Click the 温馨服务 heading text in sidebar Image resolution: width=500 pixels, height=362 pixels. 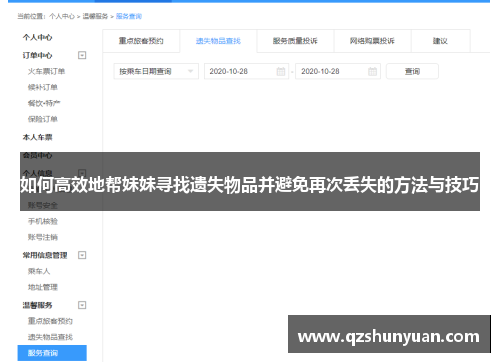[x=37, y=305]
